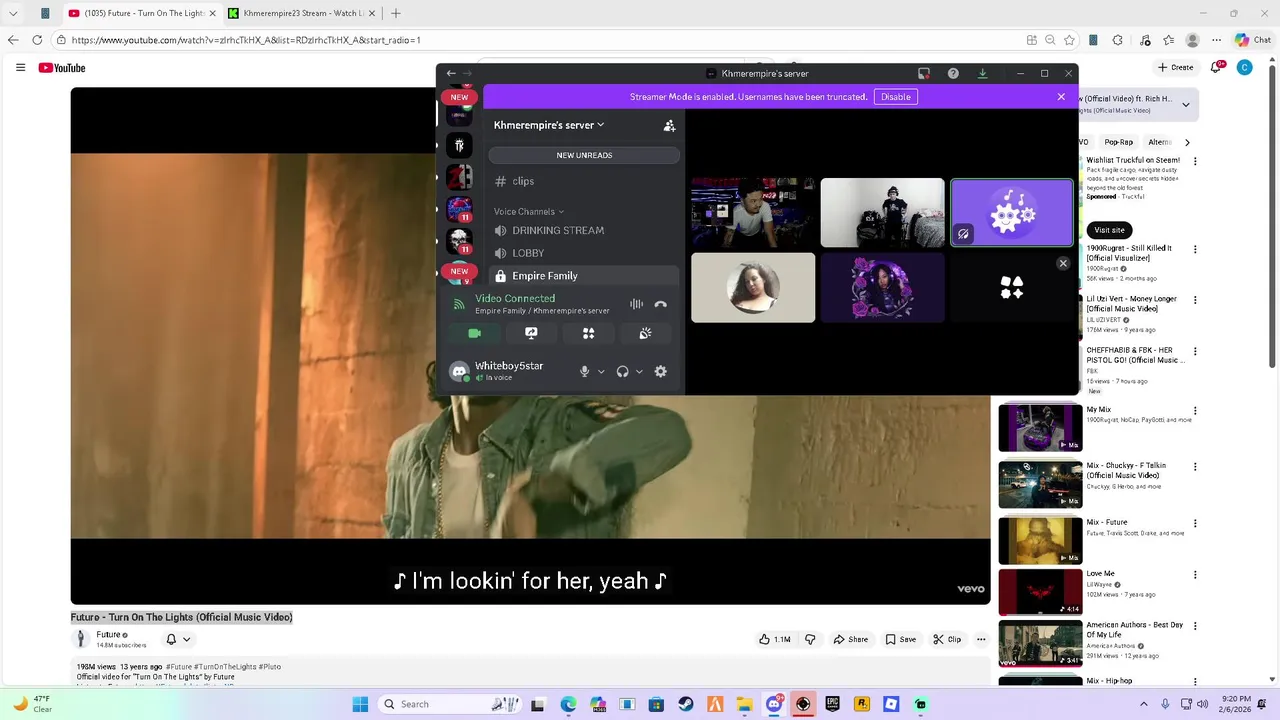Open Discord User Settings gear
The image size is (1280, 720).
pos(660,371)
